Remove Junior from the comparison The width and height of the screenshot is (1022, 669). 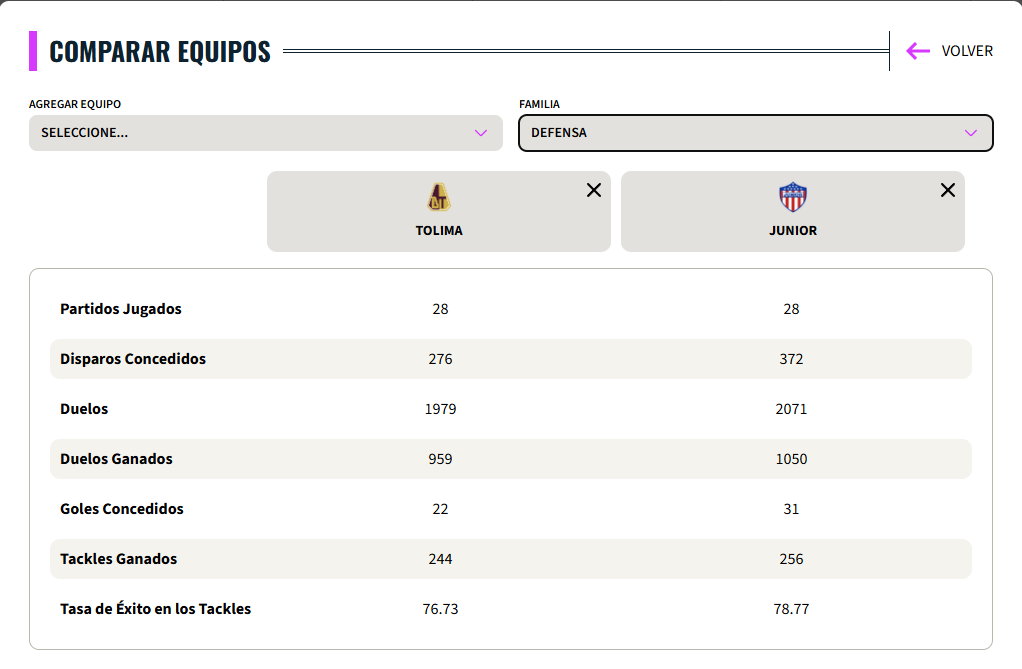click(x=947, y=190)
